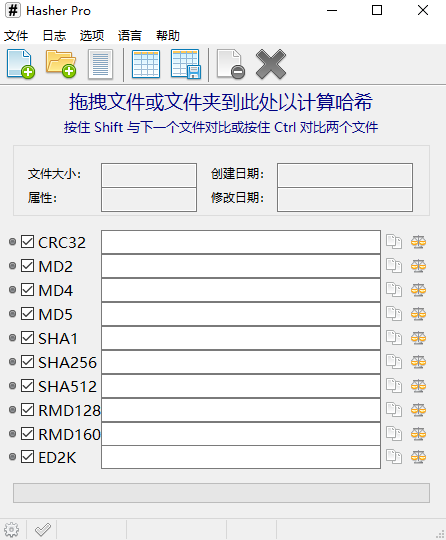Copy the ED2K hash value
This screenshot has width=446, height=540.
click(x=394, y=457)
